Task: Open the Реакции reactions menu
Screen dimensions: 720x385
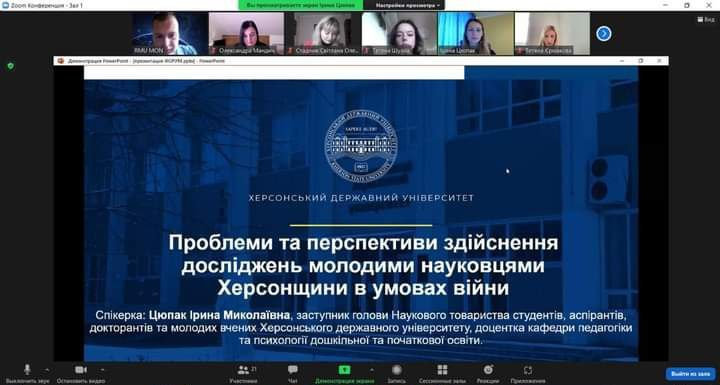Action: [x=488, y=373]
